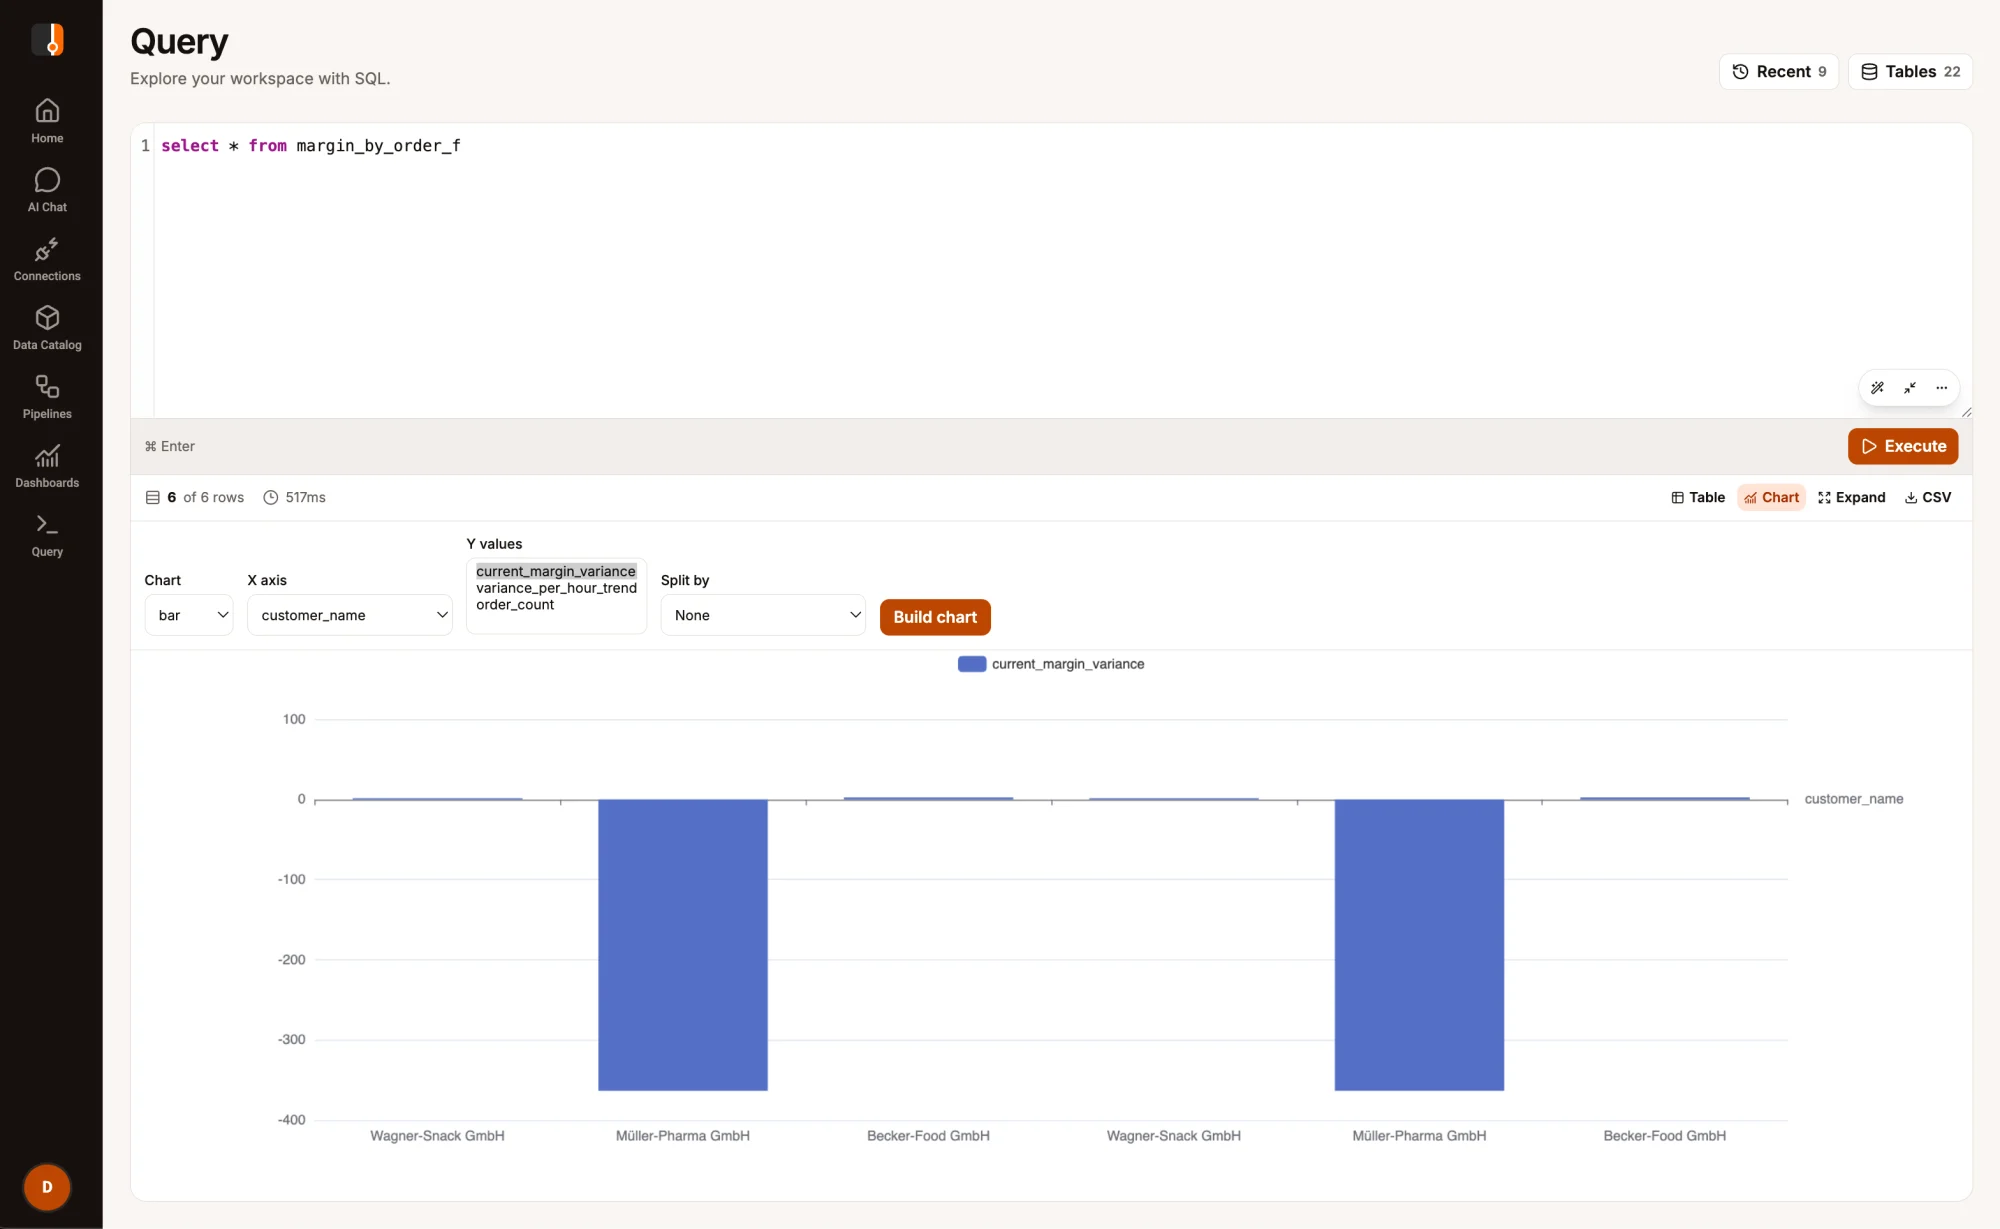The image size is (2000, 1229).
Task: Select current_margin_variance in Y values list
Action: pyautogui.click(x=556, y=571)
